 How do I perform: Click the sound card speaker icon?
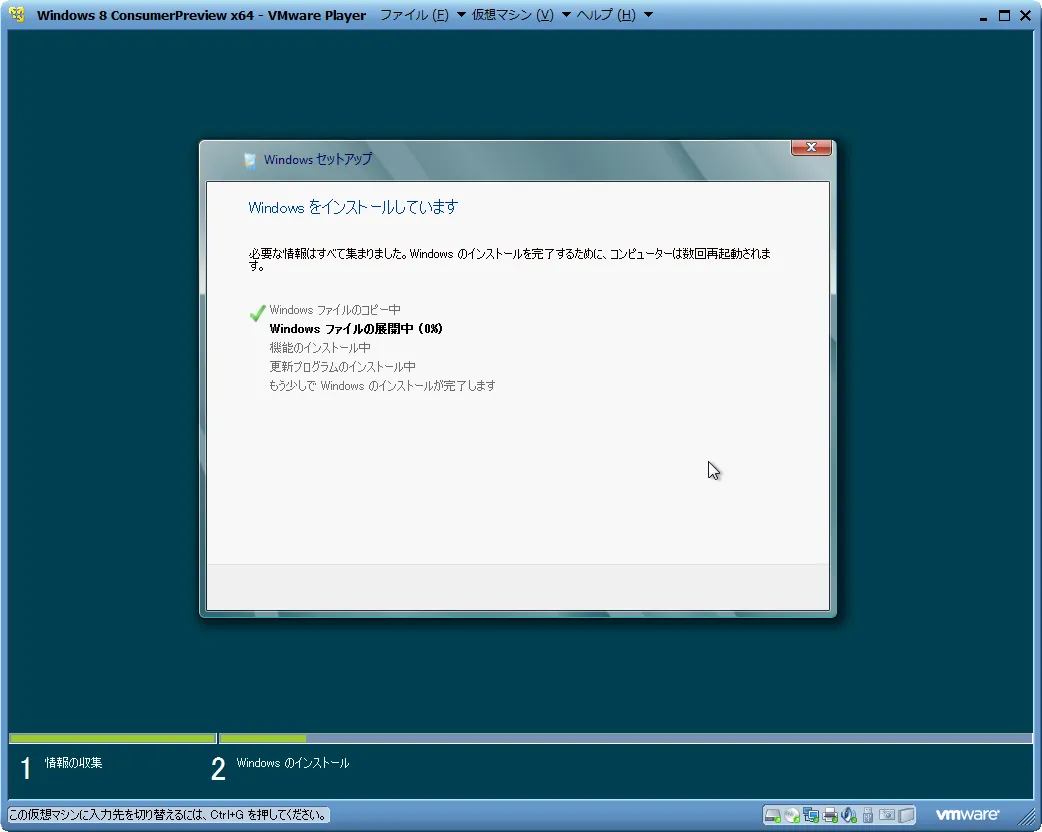[848, 815]
